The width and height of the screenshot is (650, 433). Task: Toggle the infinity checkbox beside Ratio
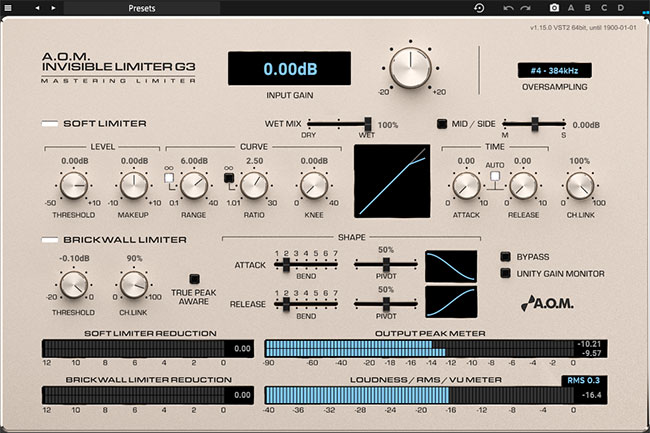(x=229, y=178)
